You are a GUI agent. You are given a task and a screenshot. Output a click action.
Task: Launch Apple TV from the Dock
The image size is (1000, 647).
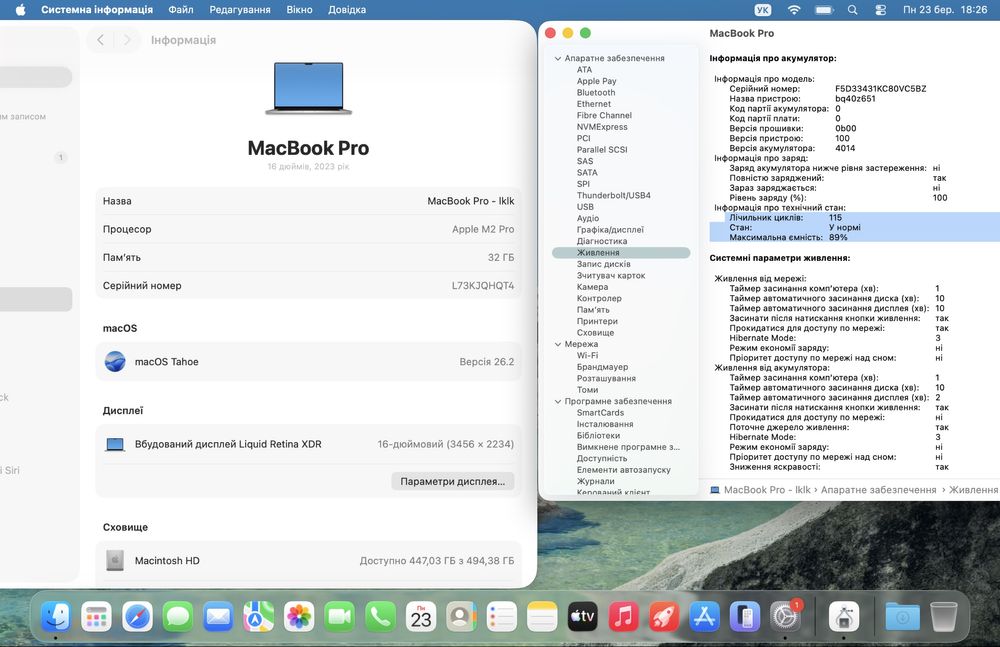pos(583,617)
